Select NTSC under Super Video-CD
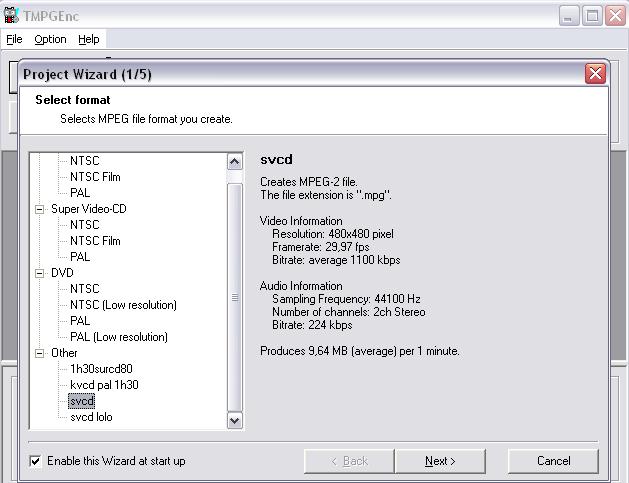Image resolution: width=629 pixels, height=483 pixels. [x=85, y=225]
